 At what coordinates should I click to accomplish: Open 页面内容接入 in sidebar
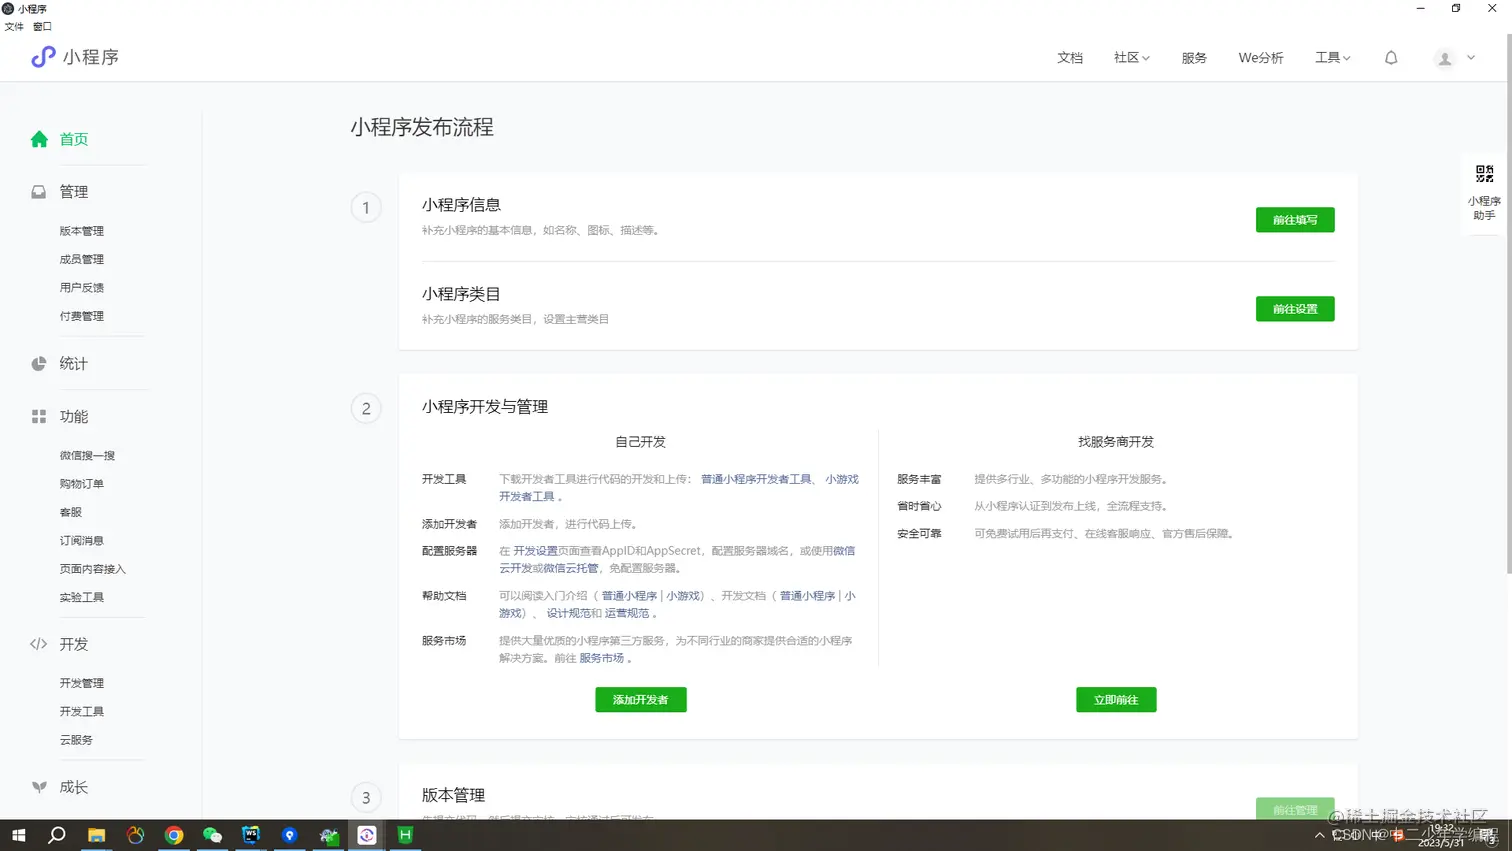pyautogui.click(x=92, y=569)
